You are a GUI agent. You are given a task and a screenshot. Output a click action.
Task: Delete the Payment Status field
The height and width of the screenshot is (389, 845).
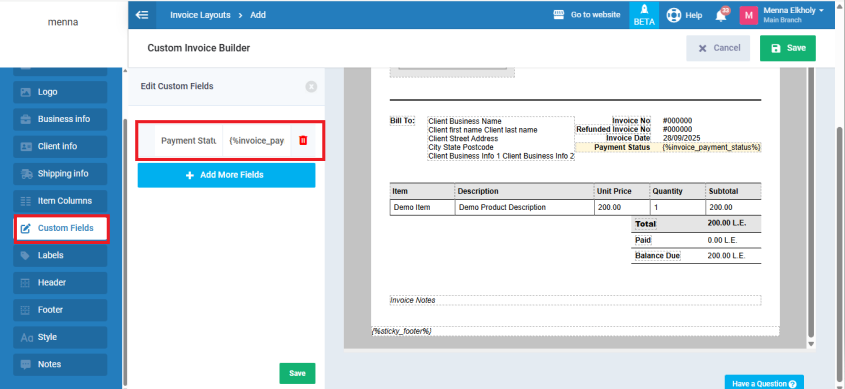[303, 141]
